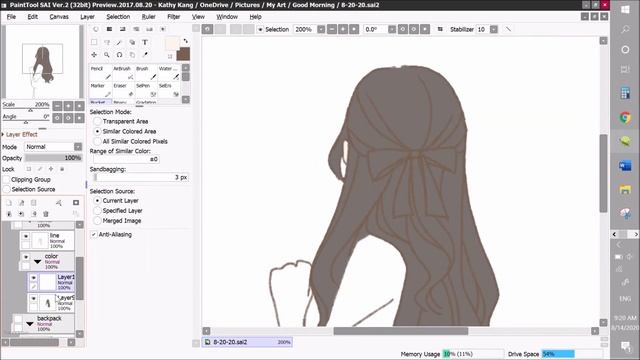Viewport: 640px width, 360px height.
Task: Toggle the Anti-Aliasing checkbox
Action: (94, 234)
